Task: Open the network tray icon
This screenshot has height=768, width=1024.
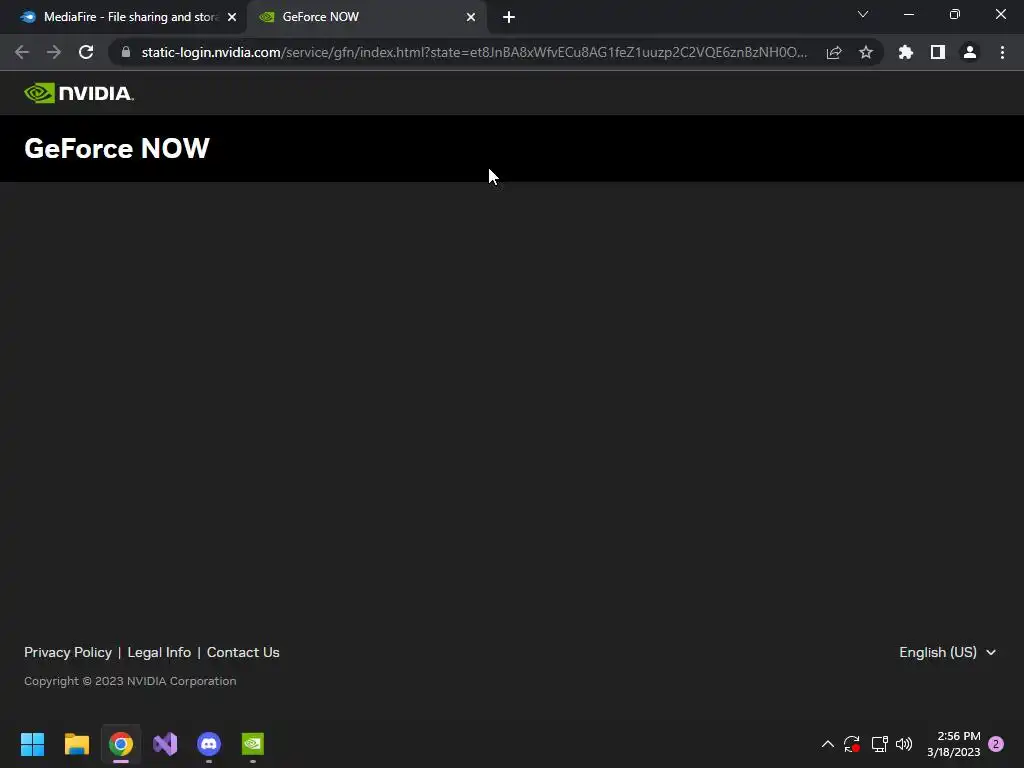Action: [880, 744]
